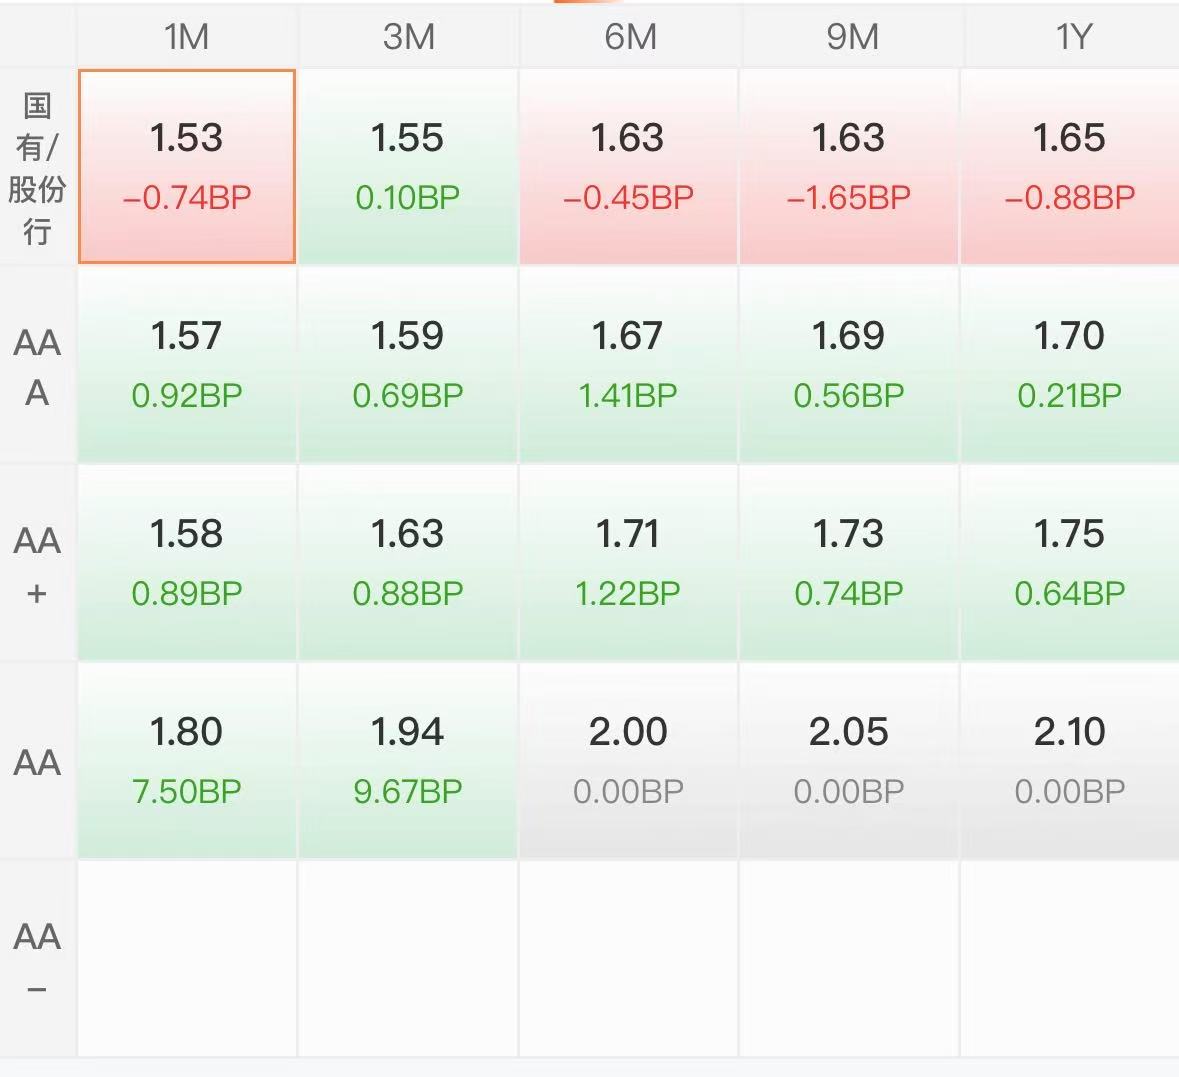Select the 3M cell with 0.10BP change
This screenshot has height=1077, width=1179.
(x=408, y=167)
